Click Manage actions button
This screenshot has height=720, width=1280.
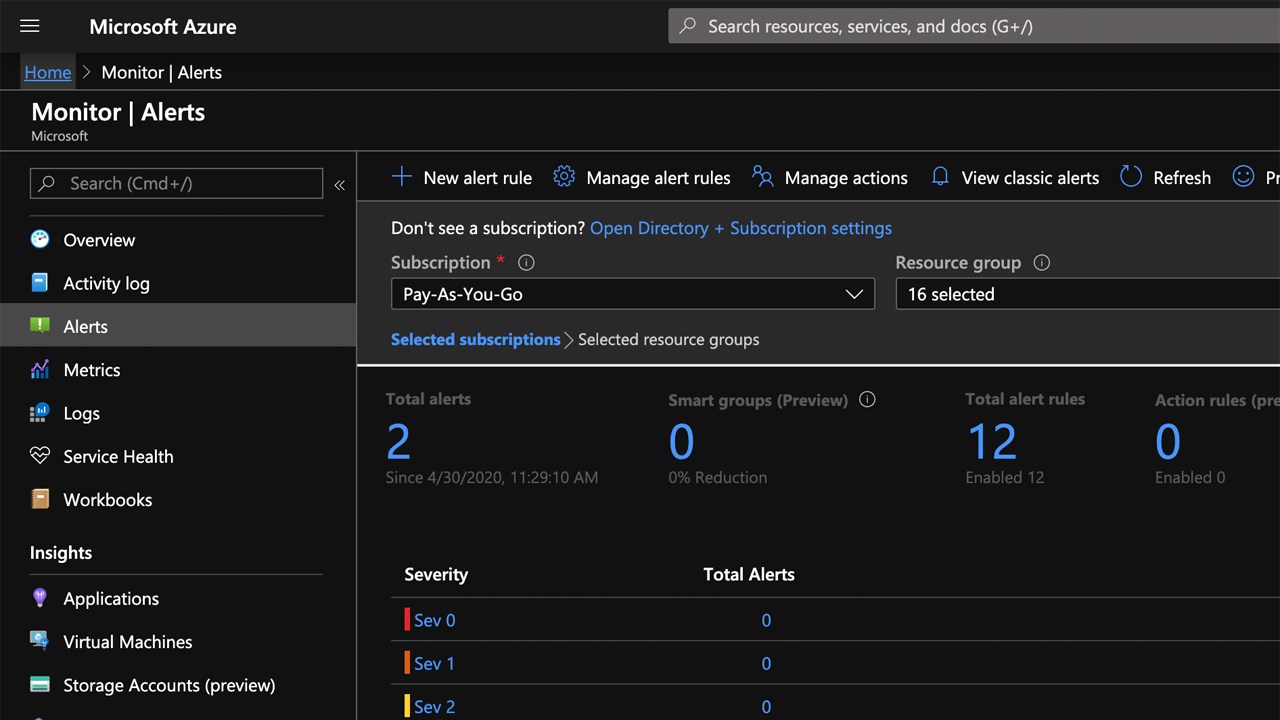click(830, 177)
